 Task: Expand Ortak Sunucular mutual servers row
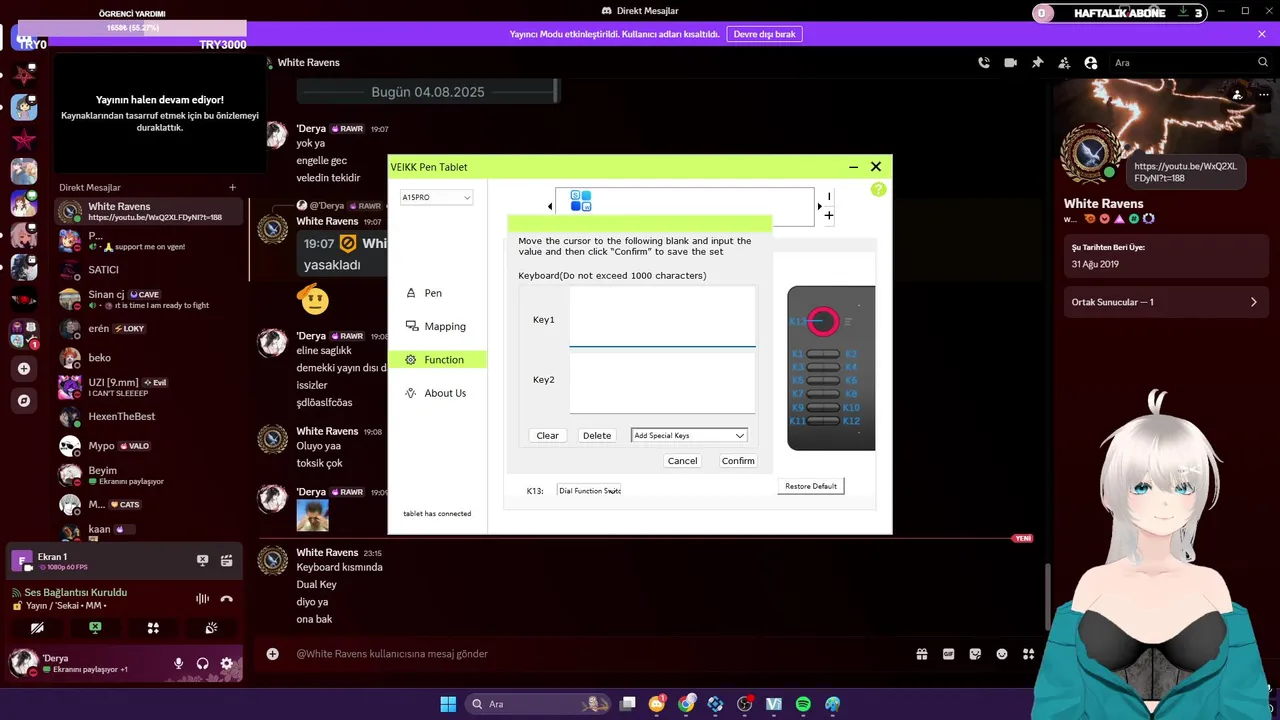pyautogui.click(x=1165, y=302)
